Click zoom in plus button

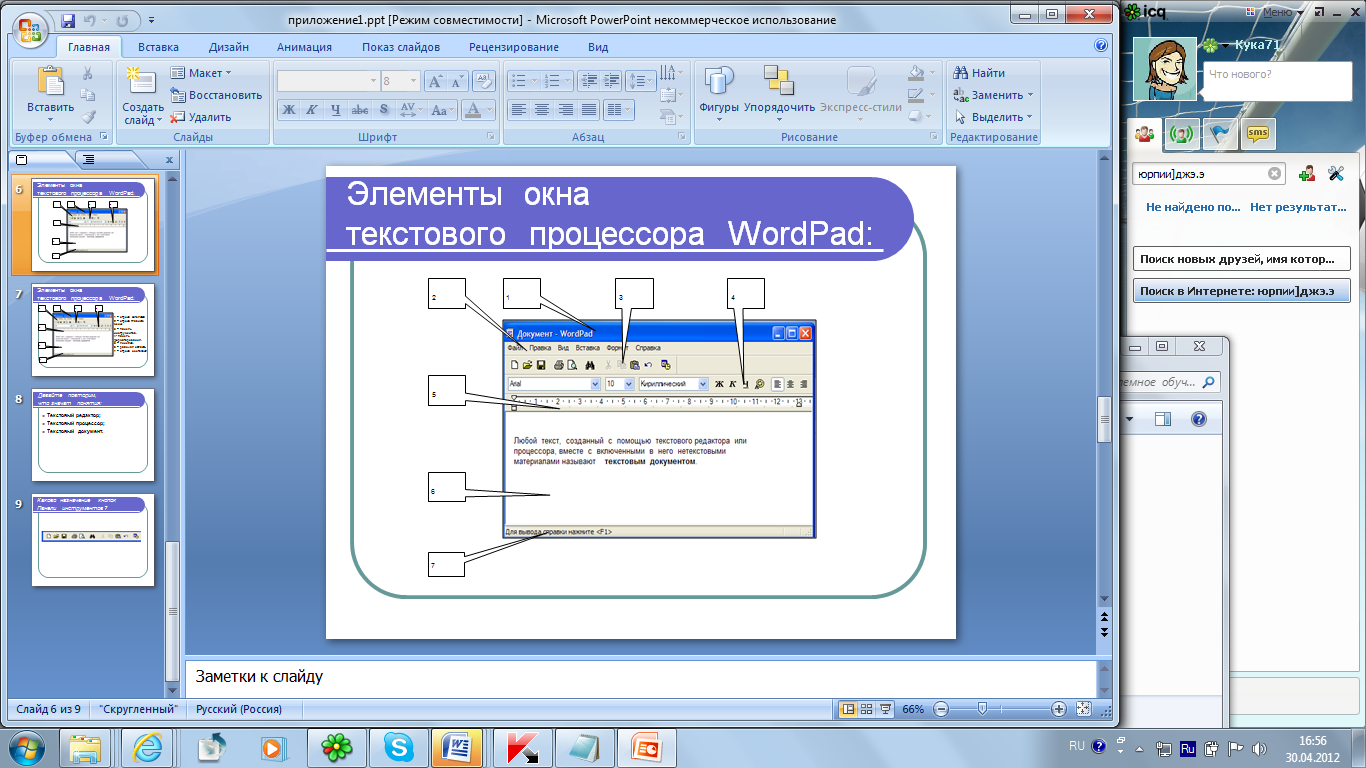click(1058, 709)
